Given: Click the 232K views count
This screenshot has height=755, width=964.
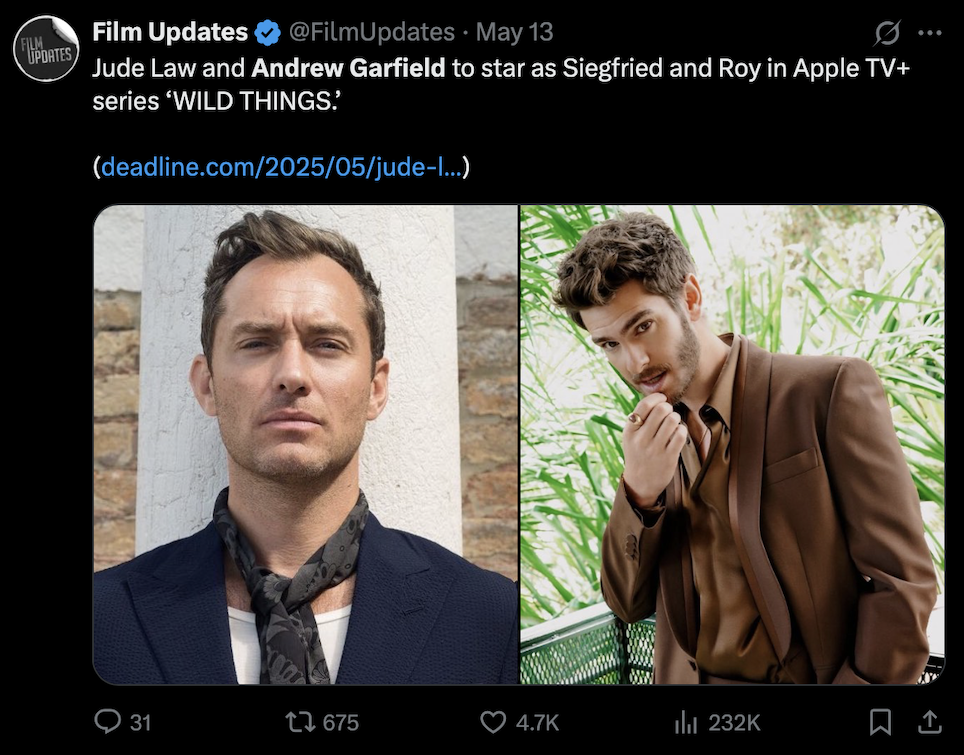Looking at the screenshot, I should [x=734, y=722].
